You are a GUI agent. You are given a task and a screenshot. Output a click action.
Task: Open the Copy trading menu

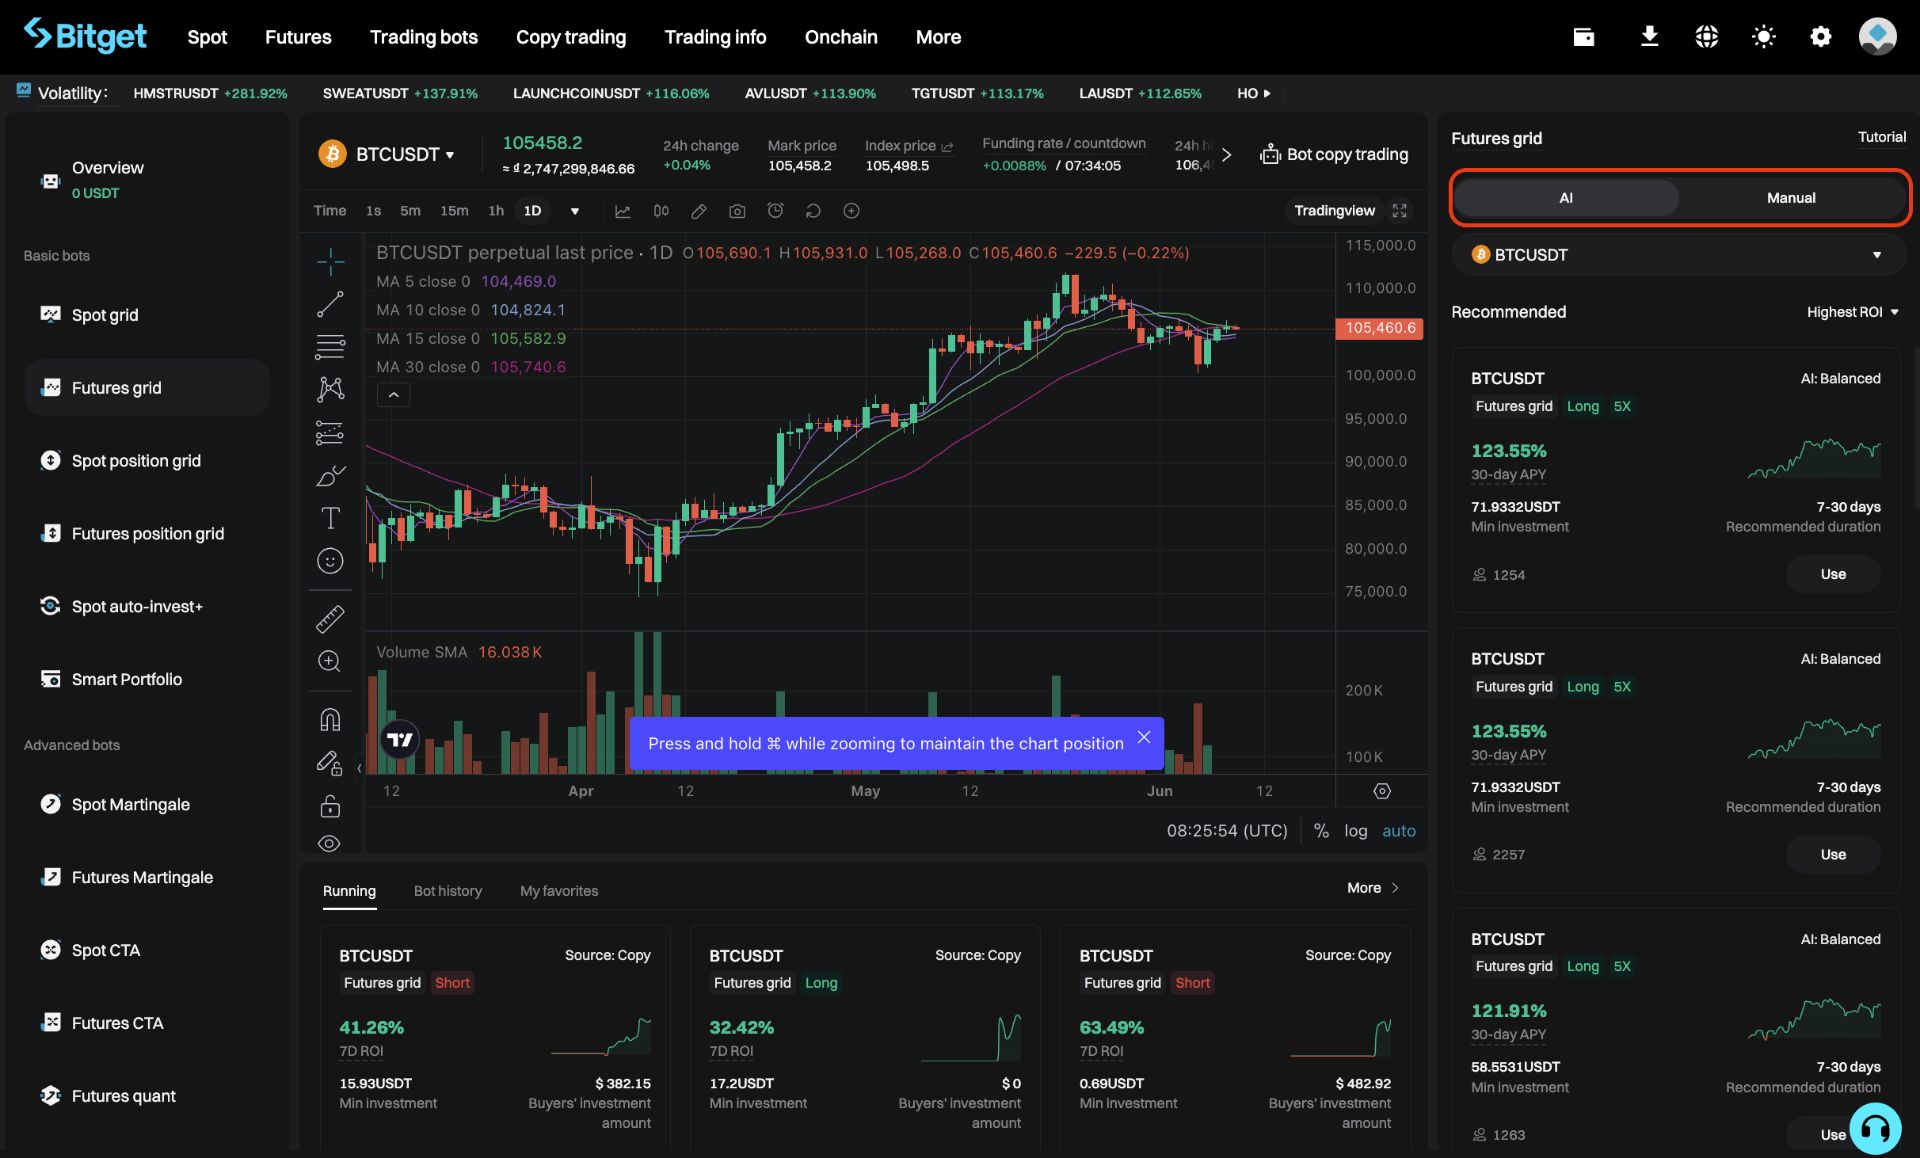(x=571, y=37)
